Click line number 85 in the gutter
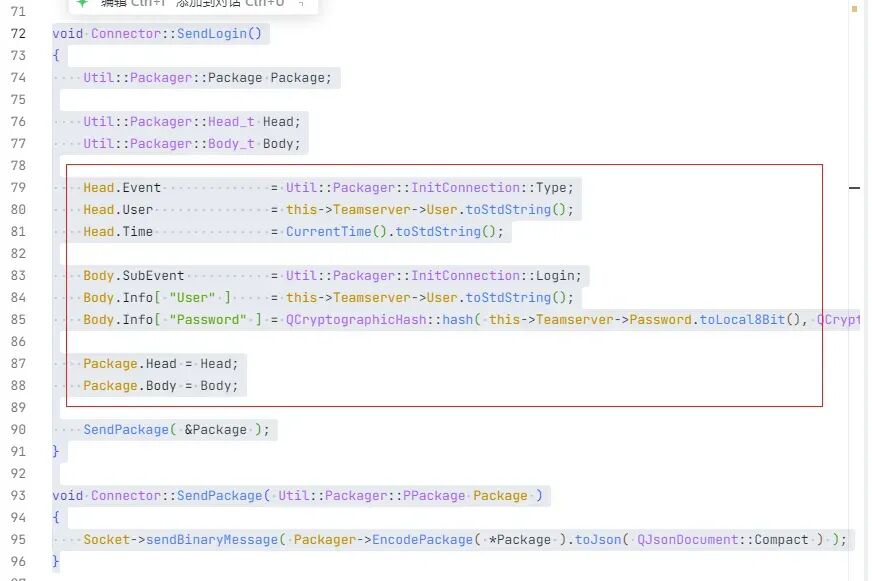 18,320
